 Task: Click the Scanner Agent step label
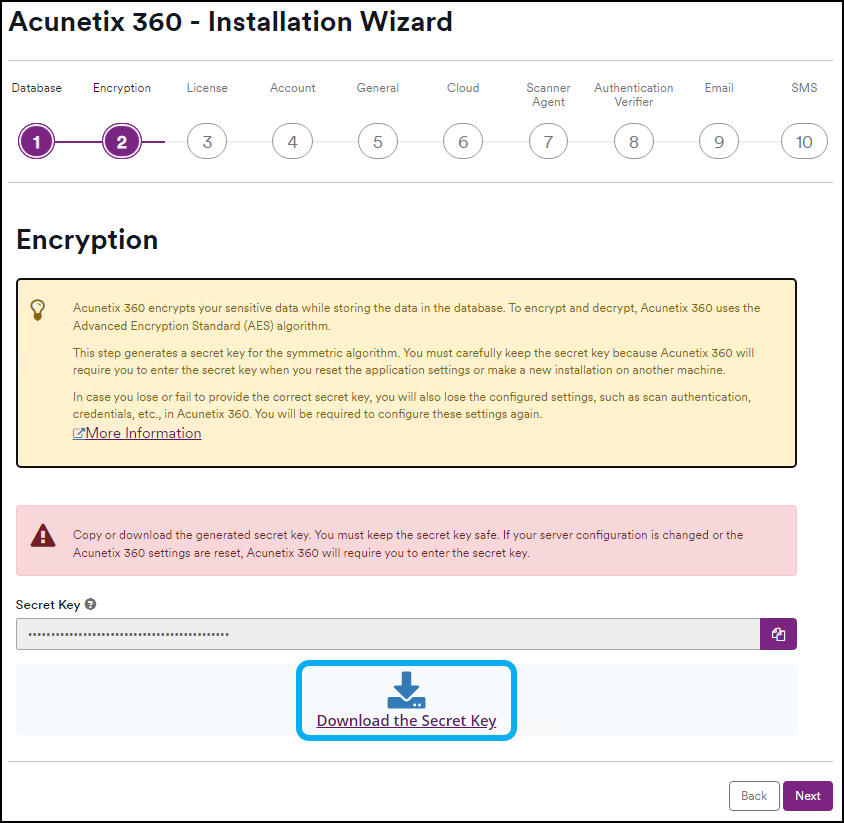tap(548, 95)
